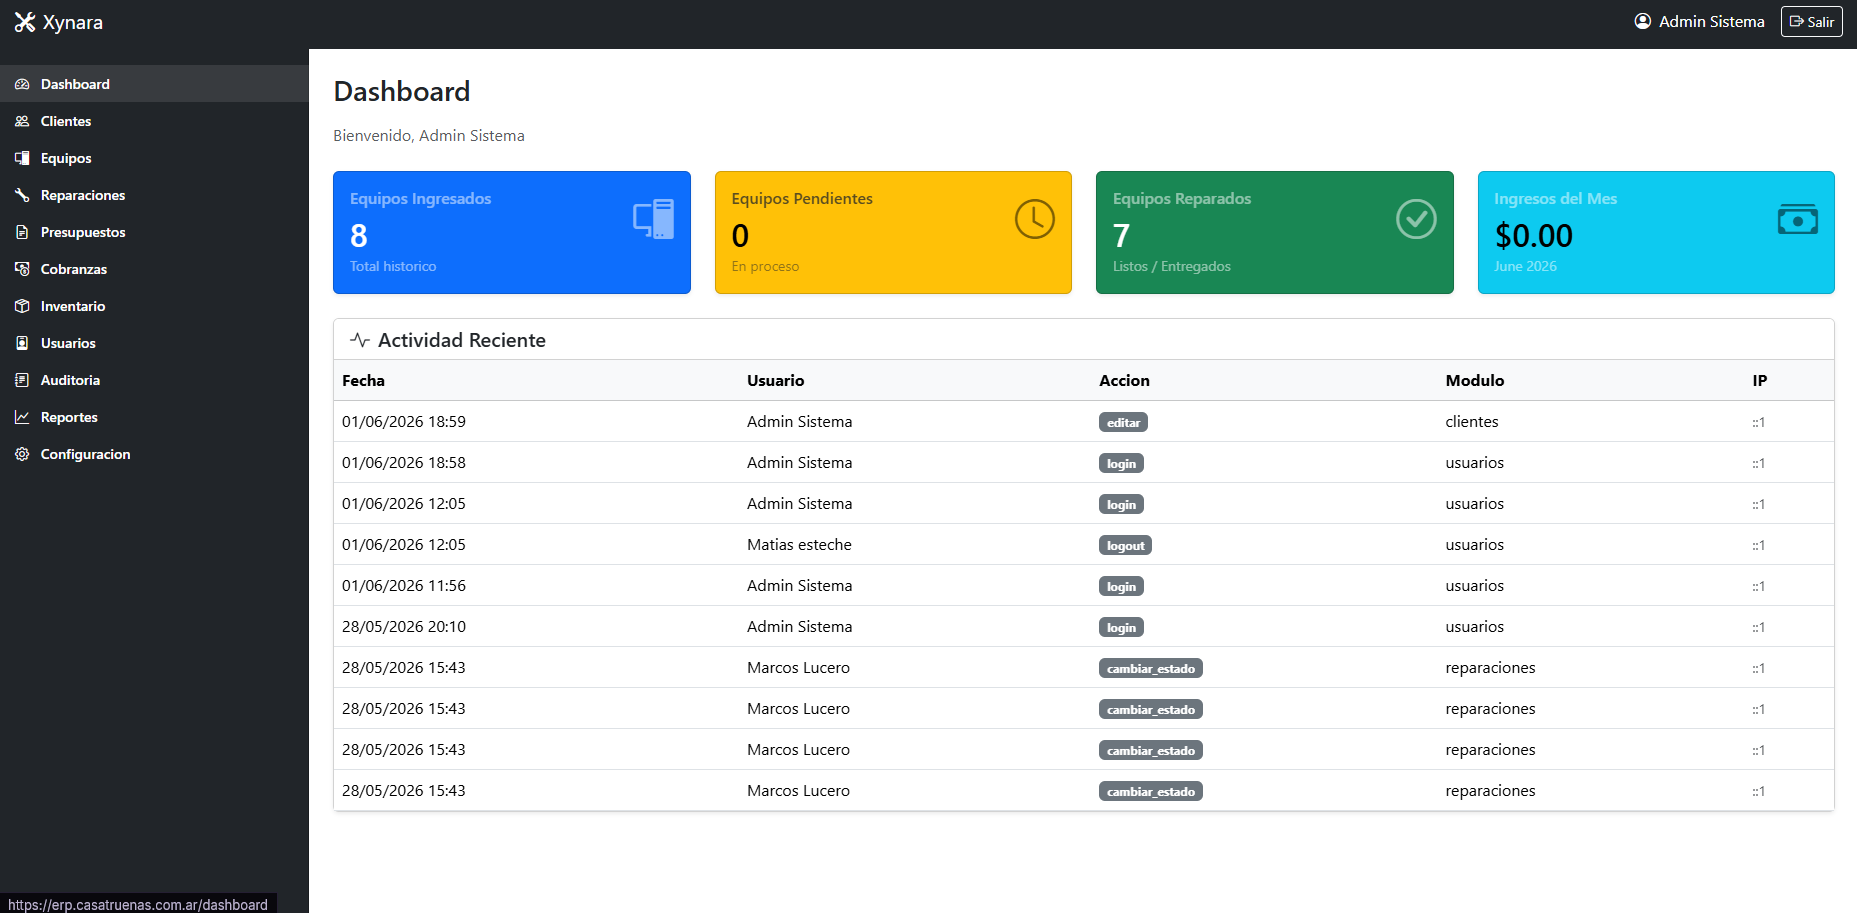Open the Clientes section
Screen dimensions: 1857x913
pyautogui.click(x=154, y=121)
